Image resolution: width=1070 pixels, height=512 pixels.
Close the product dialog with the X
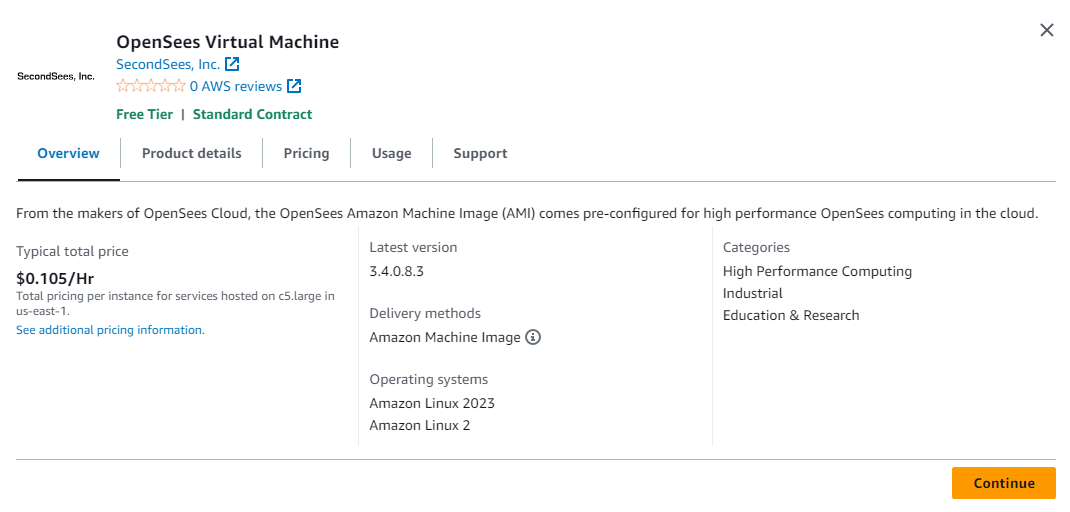pyautogui.click(x=1046, y=30)
